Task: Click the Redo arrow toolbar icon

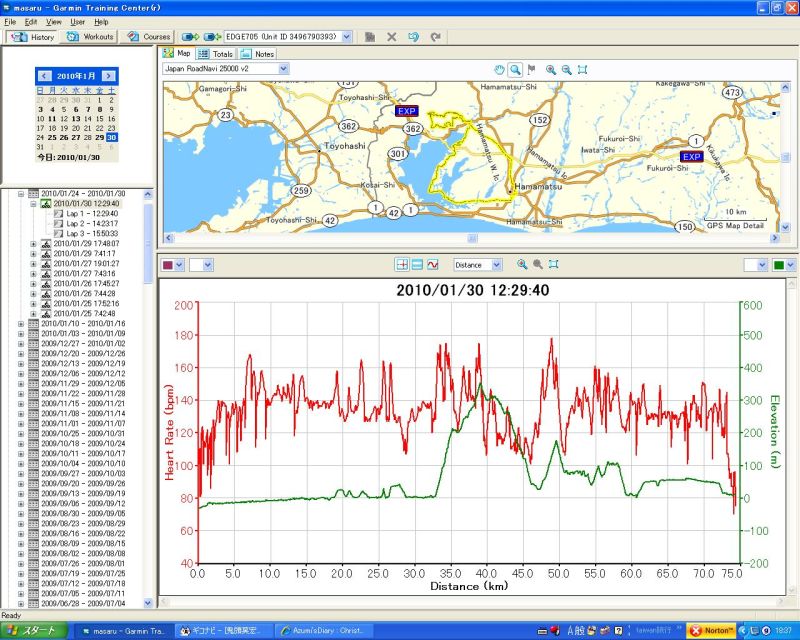Action: (x=435, y=37)
